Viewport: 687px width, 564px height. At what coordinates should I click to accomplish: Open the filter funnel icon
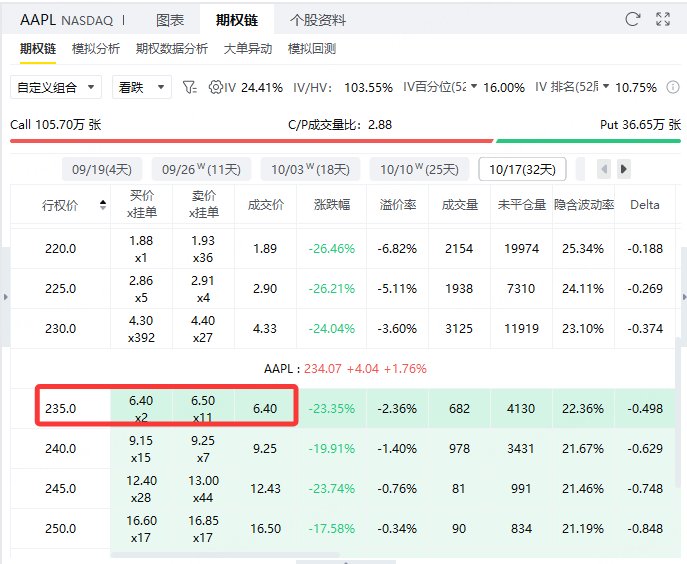(189, 87)
